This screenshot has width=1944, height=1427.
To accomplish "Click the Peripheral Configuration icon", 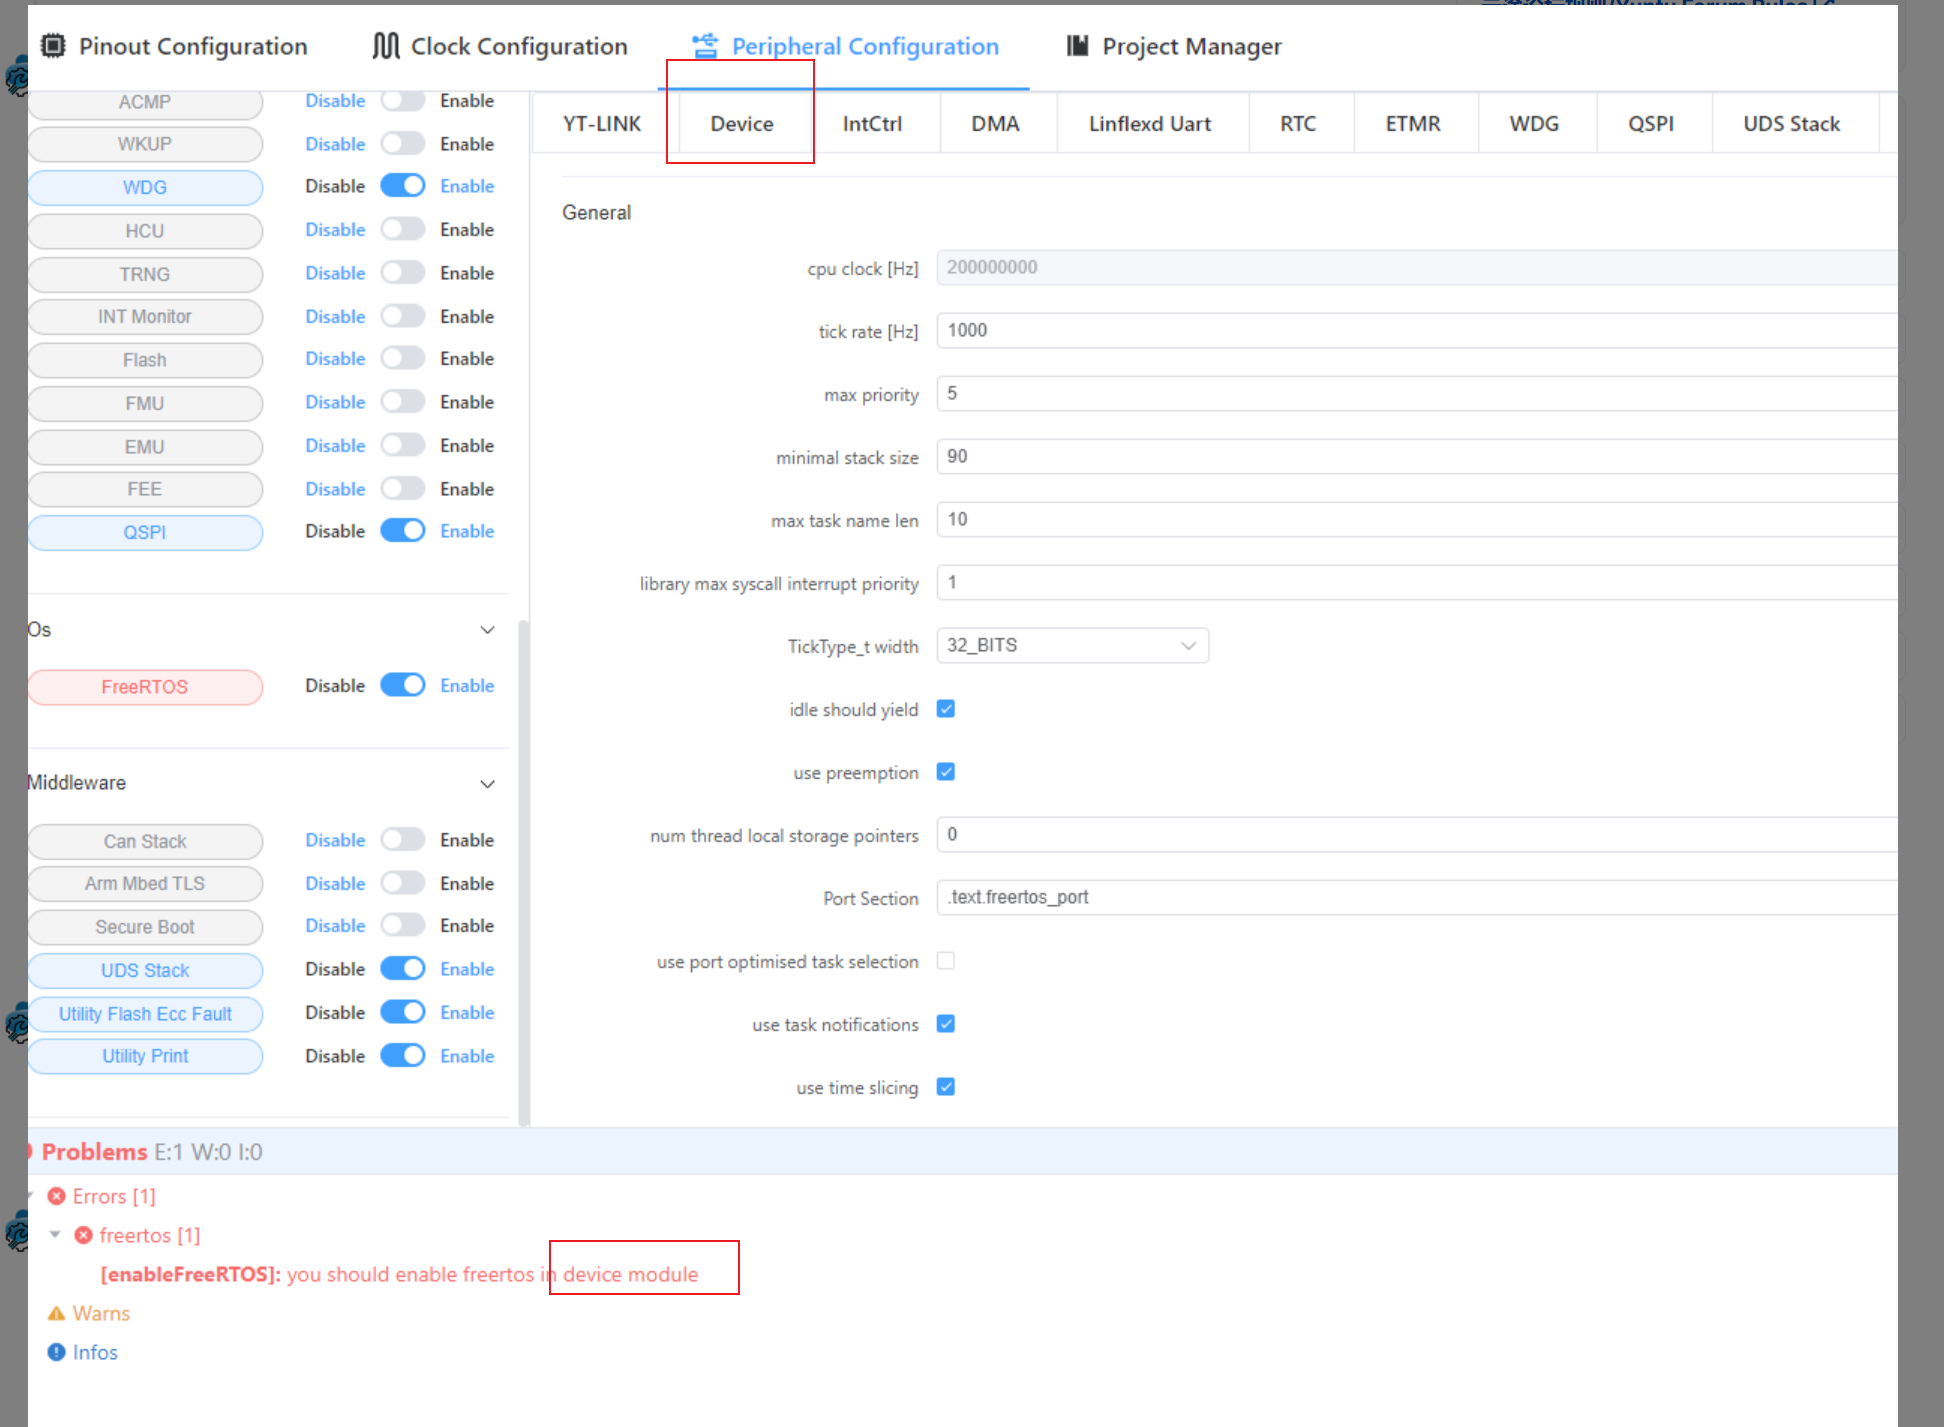I will click(x=705, y=46).
